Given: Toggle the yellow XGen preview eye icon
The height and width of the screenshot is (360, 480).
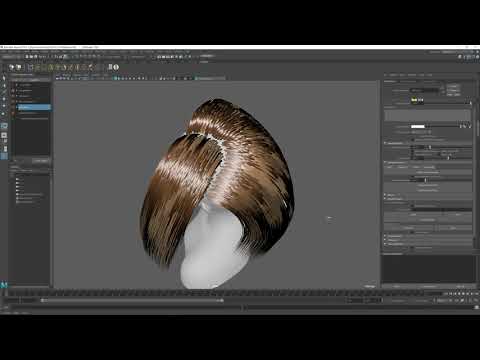Looking at the screenshot, I should point(414,99).
